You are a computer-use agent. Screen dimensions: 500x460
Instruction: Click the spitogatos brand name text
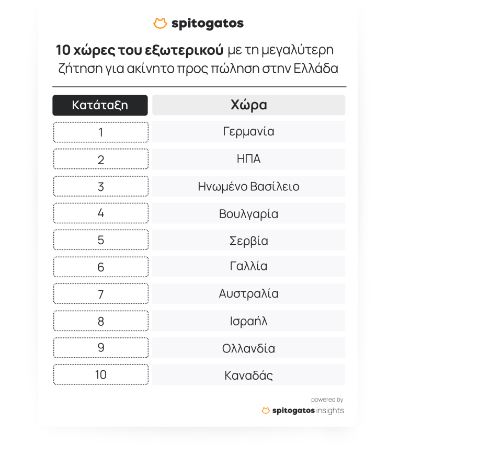(207, 24)
